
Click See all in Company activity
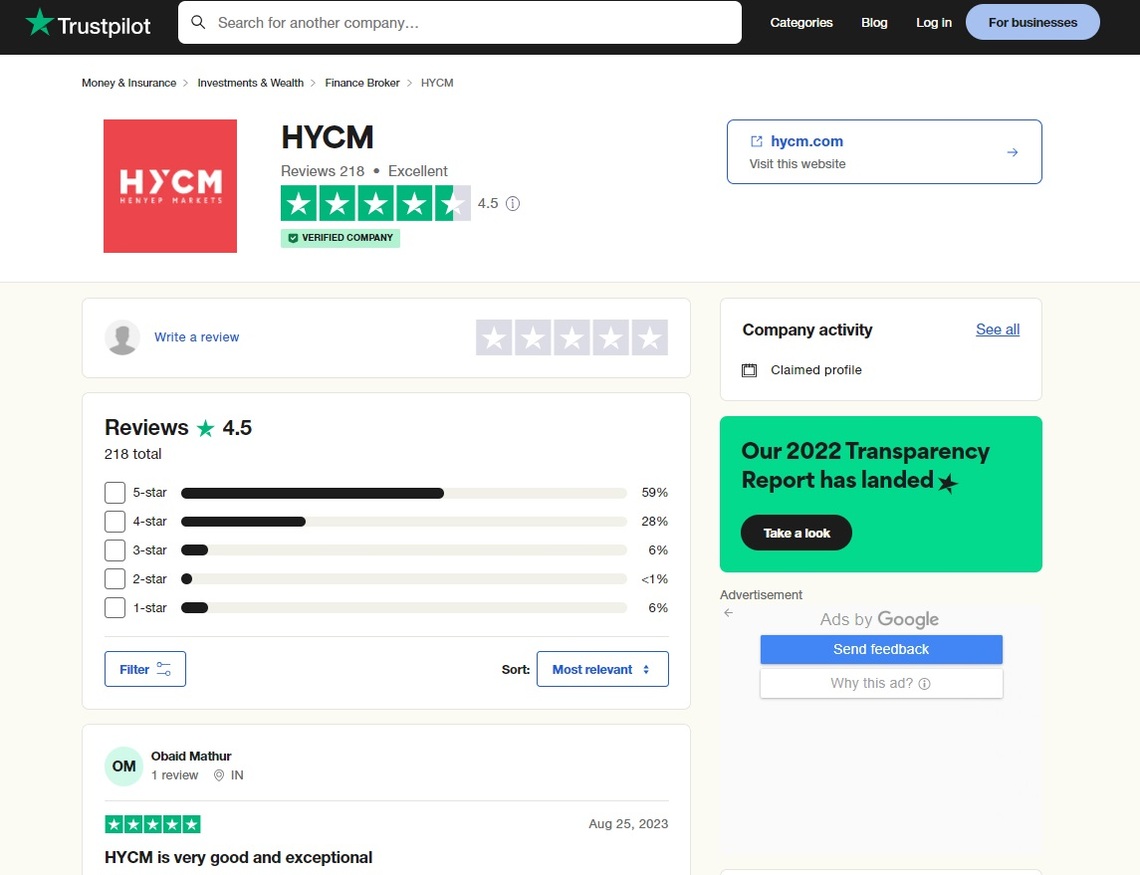point(998,329)
